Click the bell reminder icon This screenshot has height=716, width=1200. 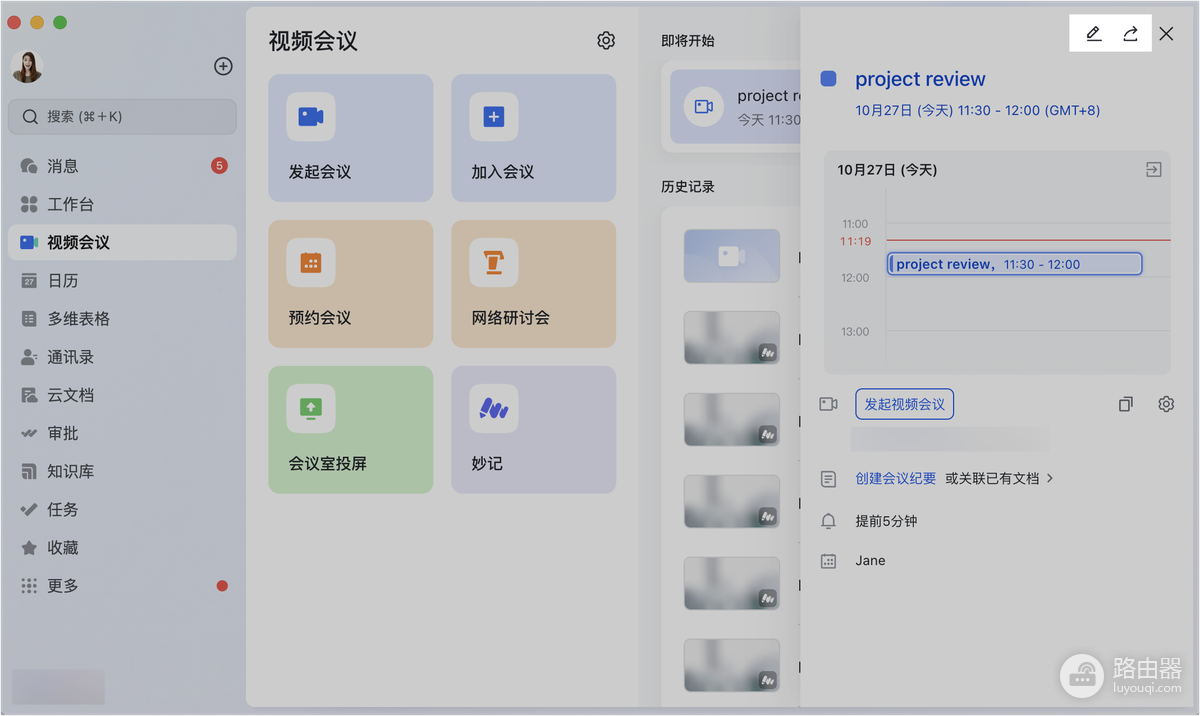tap(828, 521)
